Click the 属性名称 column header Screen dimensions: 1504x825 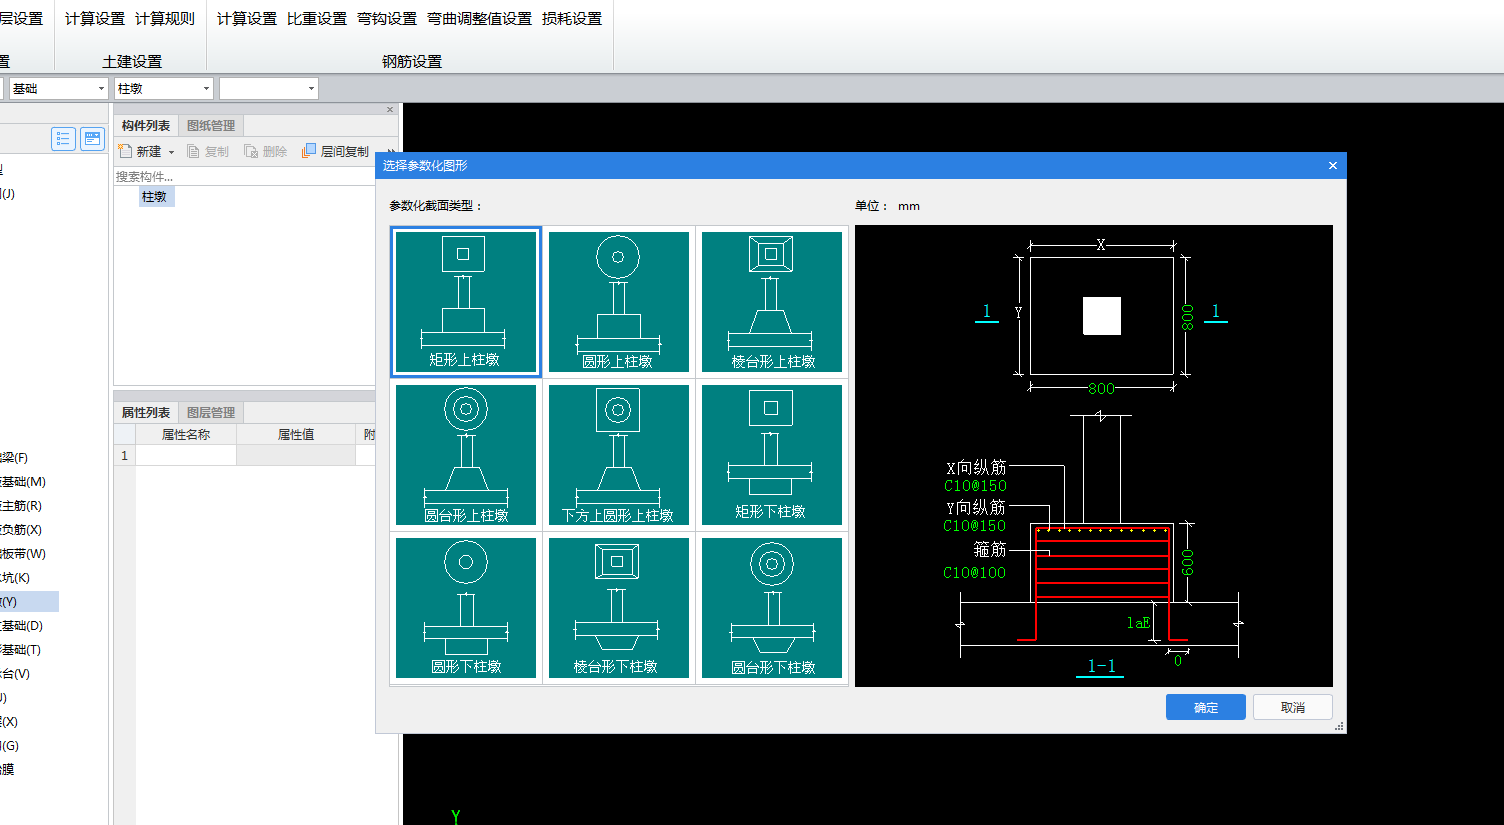pyautogui.click(x=186, y=434)
